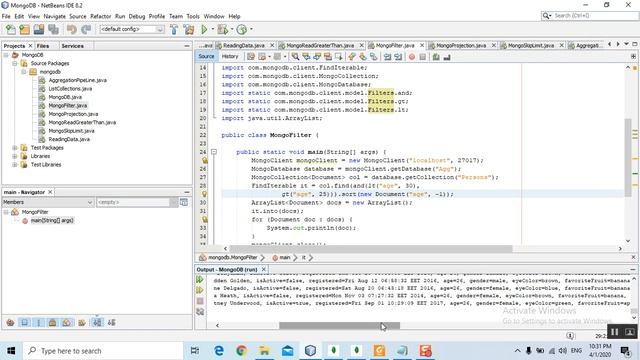
Task: Open the History view button
Action: 230,56
